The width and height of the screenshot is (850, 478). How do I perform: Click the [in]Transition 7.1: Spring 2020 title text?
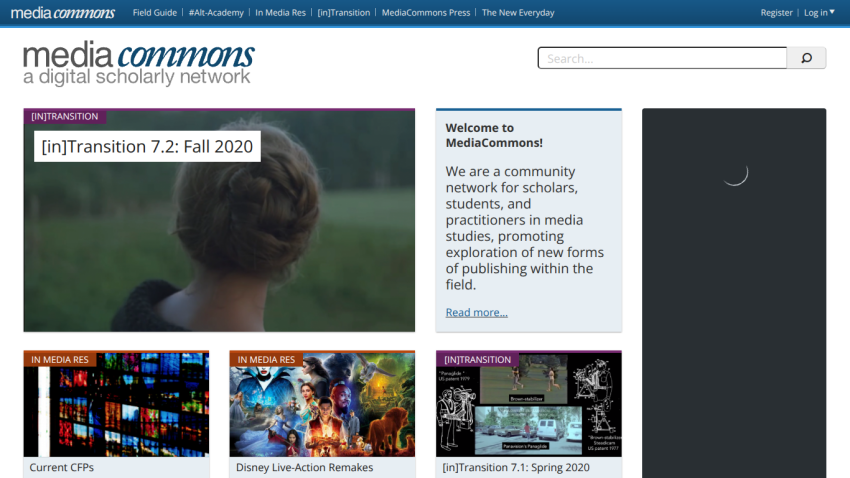(516, 467)
